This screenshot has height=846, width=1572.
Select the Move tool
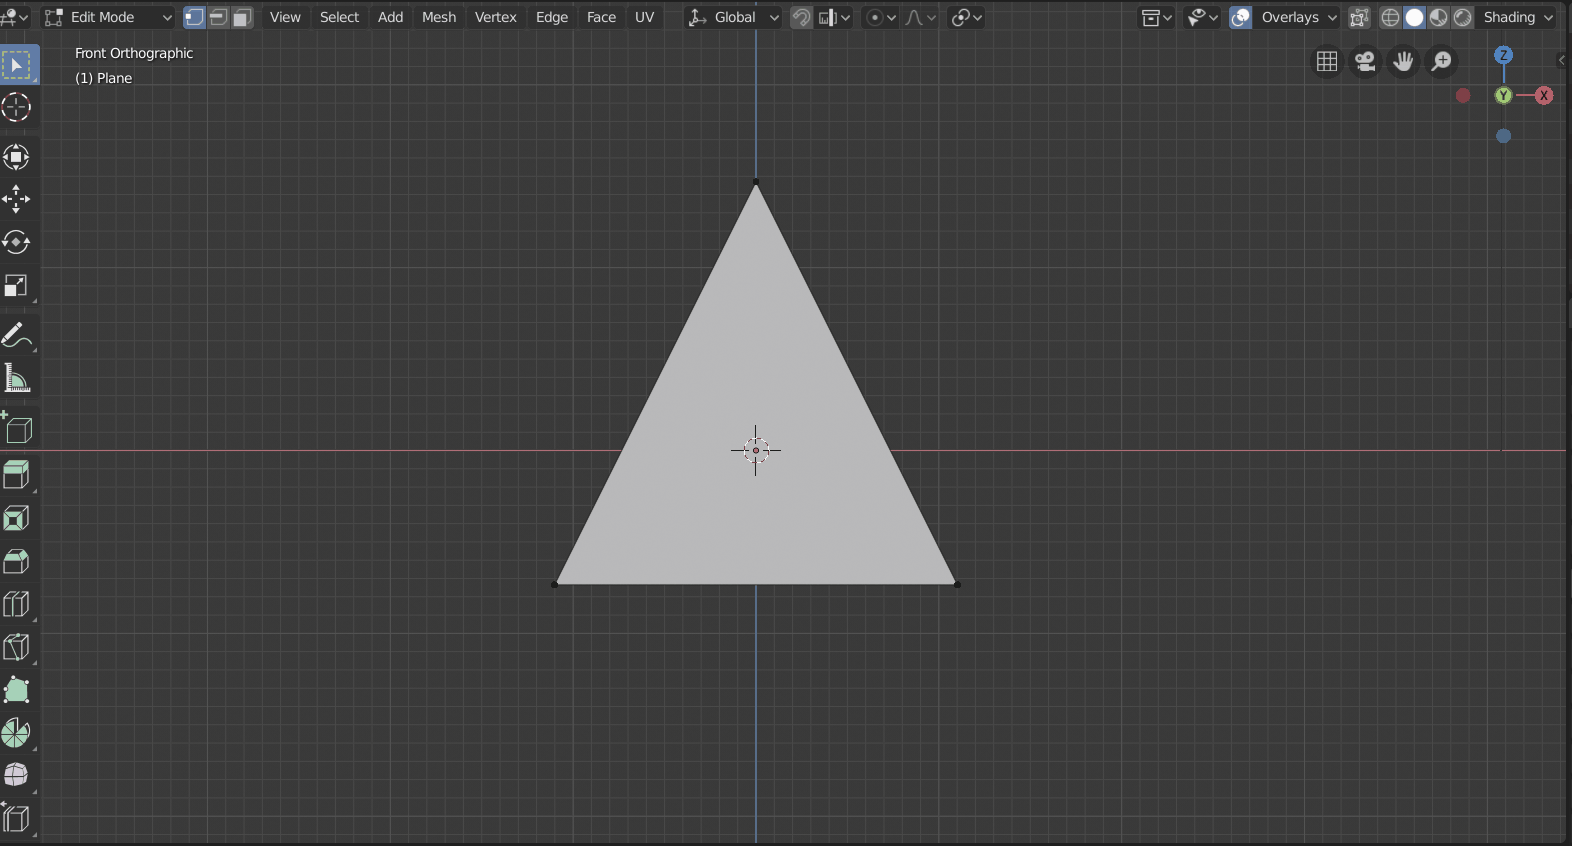coord(17,200)
